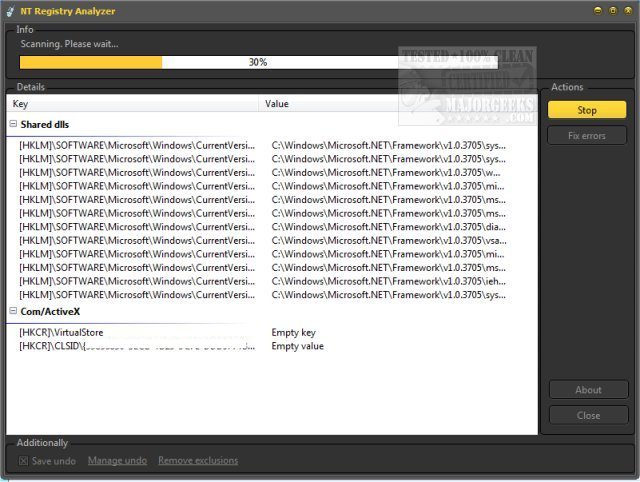Sort by the Key column header

[x=133, y=104]
